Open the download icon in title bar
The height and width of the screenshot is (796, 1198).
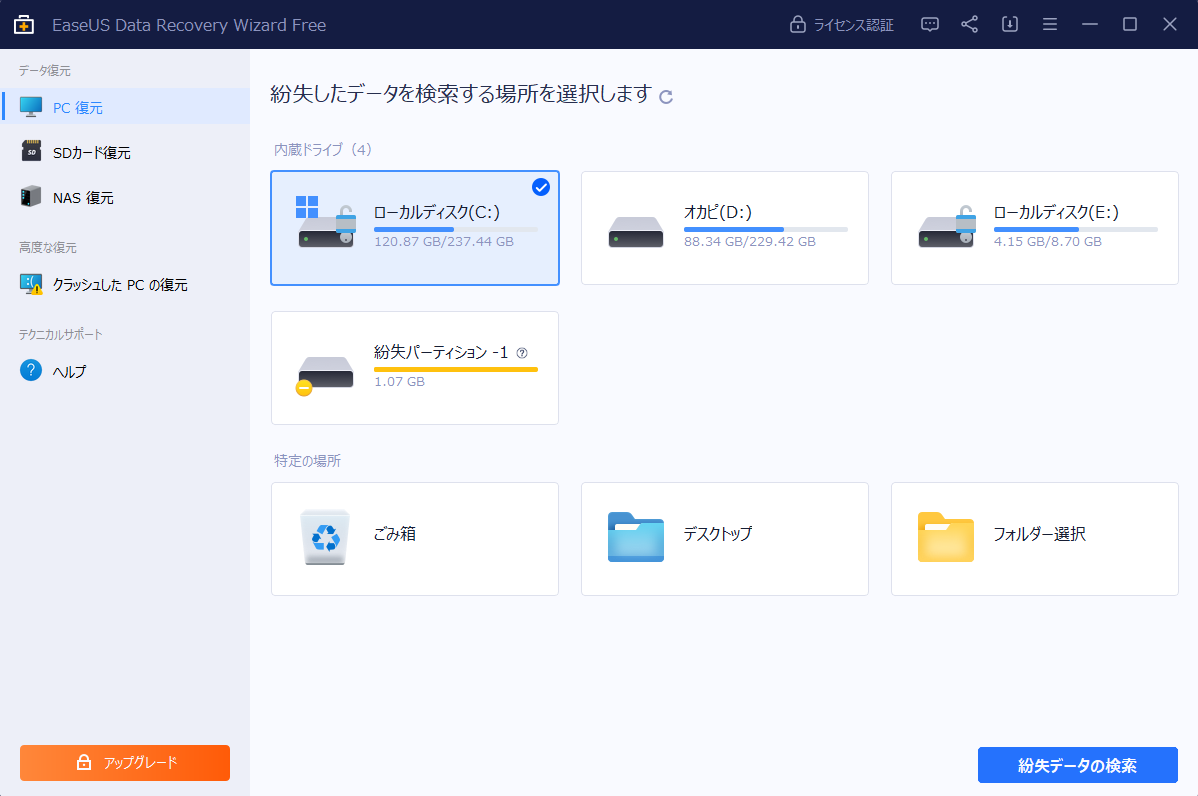pos(1009,23)
